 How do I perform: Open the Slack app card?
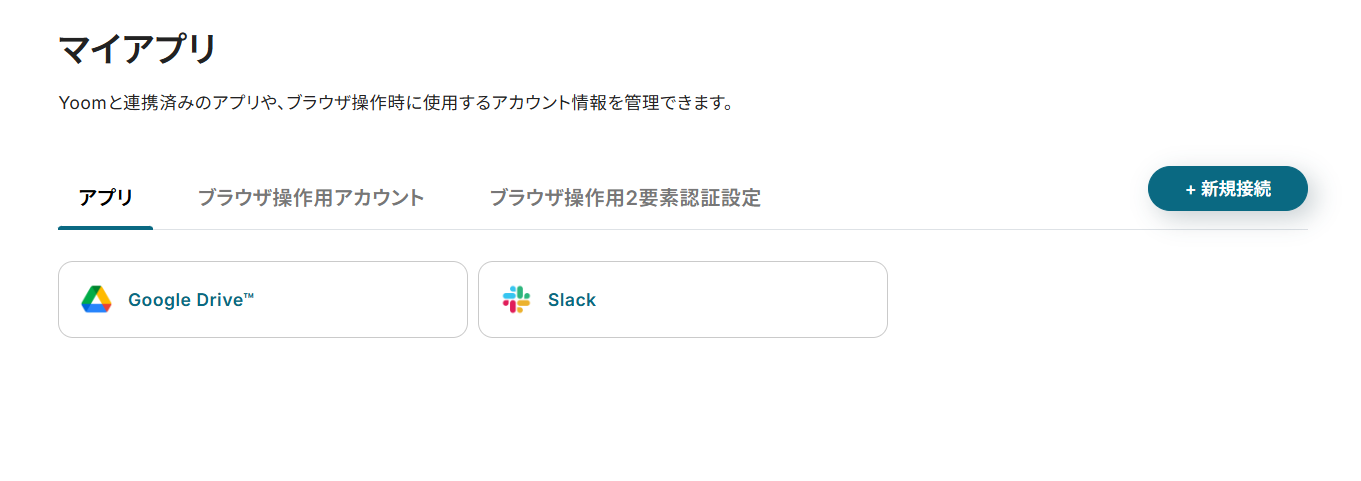(x=682, y=300)
